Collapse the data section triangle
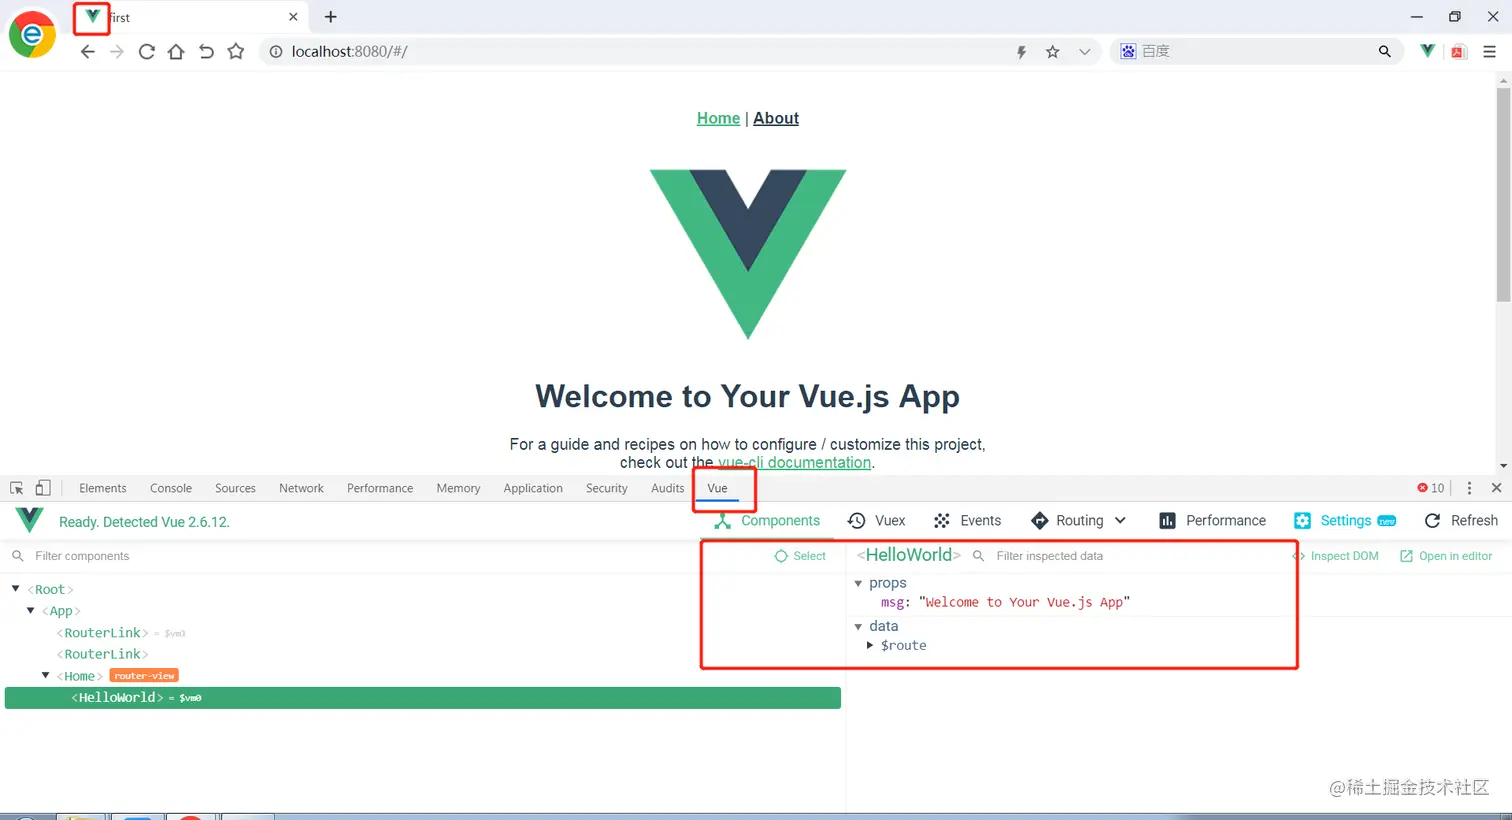1512x820 pixels. pyautogui.click(x=858, y=626)
